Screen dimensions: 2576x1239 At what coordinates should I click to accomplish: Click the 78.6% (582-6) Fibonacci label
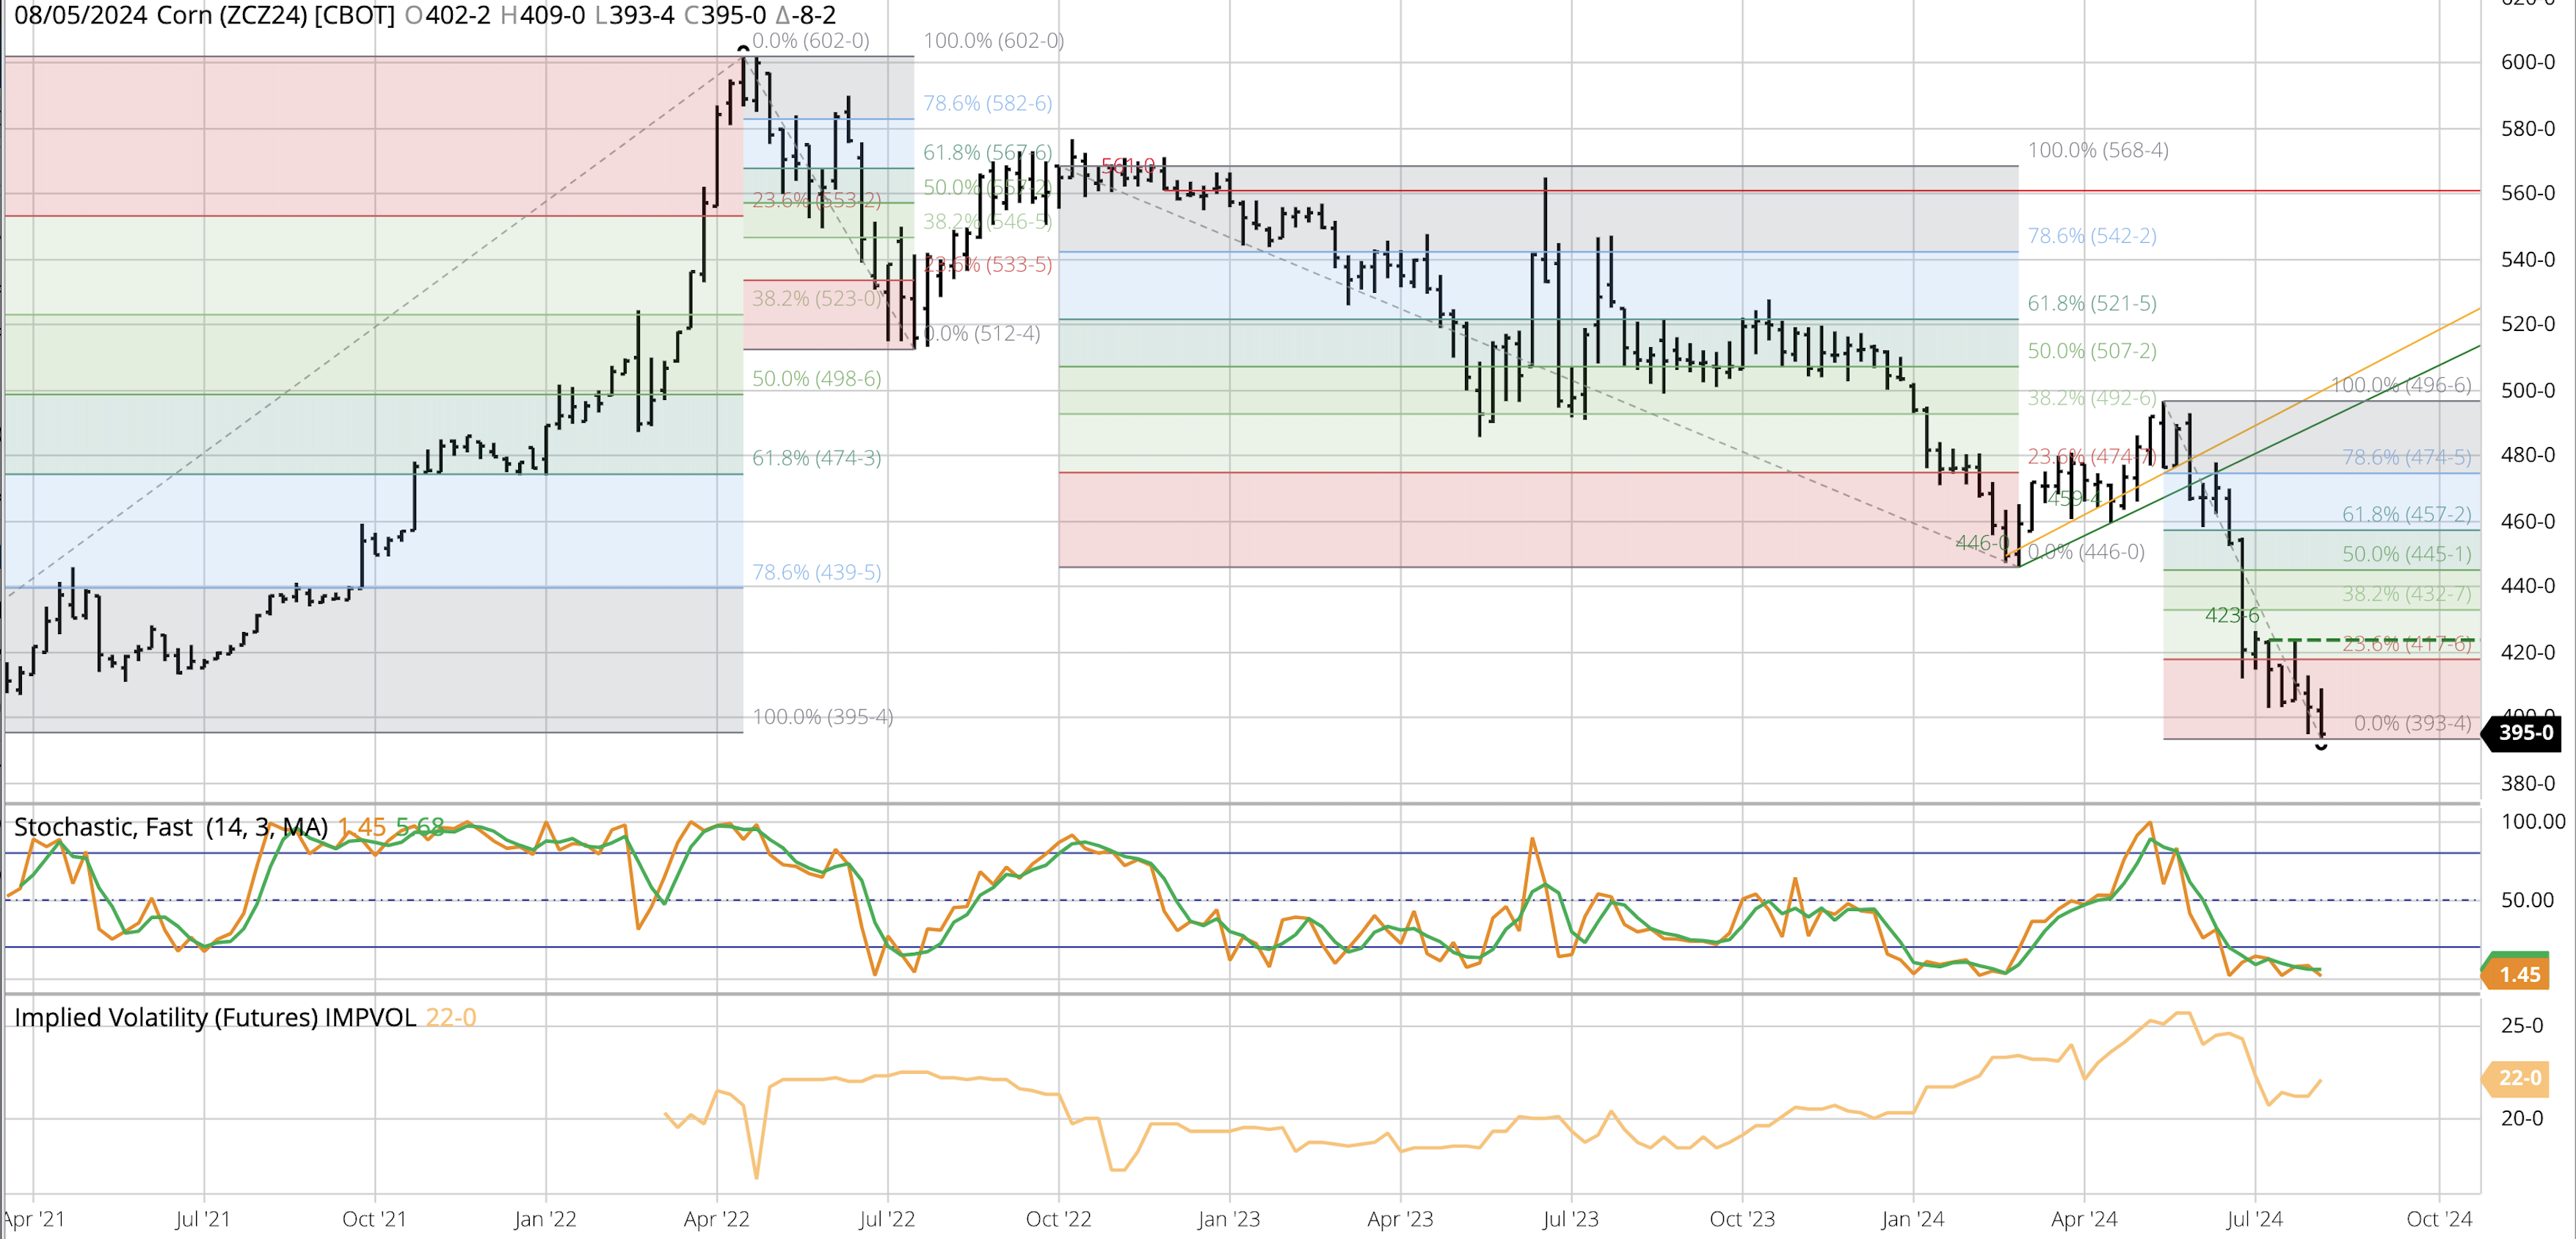986,103
